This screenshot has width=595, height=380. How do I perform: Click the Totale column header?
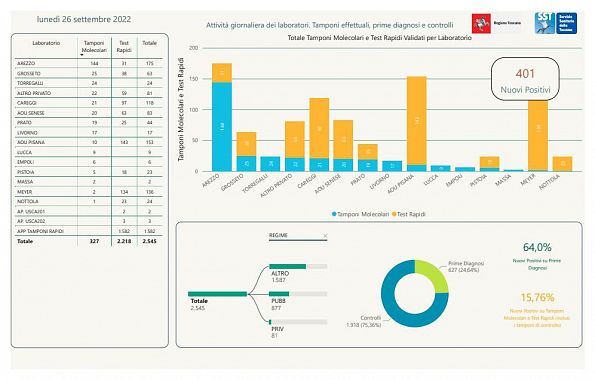(150, 43)
